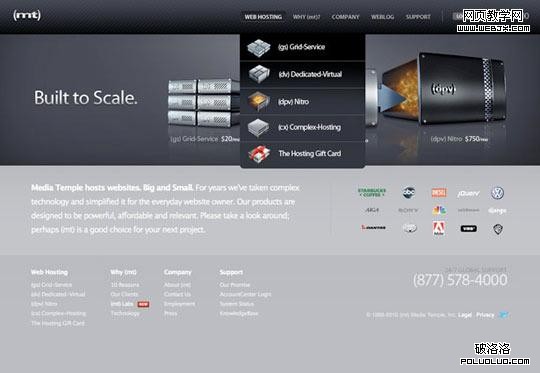Image resolution: width=540 pixels, height=373 pixels.
Task: Click the Volkswagen client logo
Action: tap(497, 193)
